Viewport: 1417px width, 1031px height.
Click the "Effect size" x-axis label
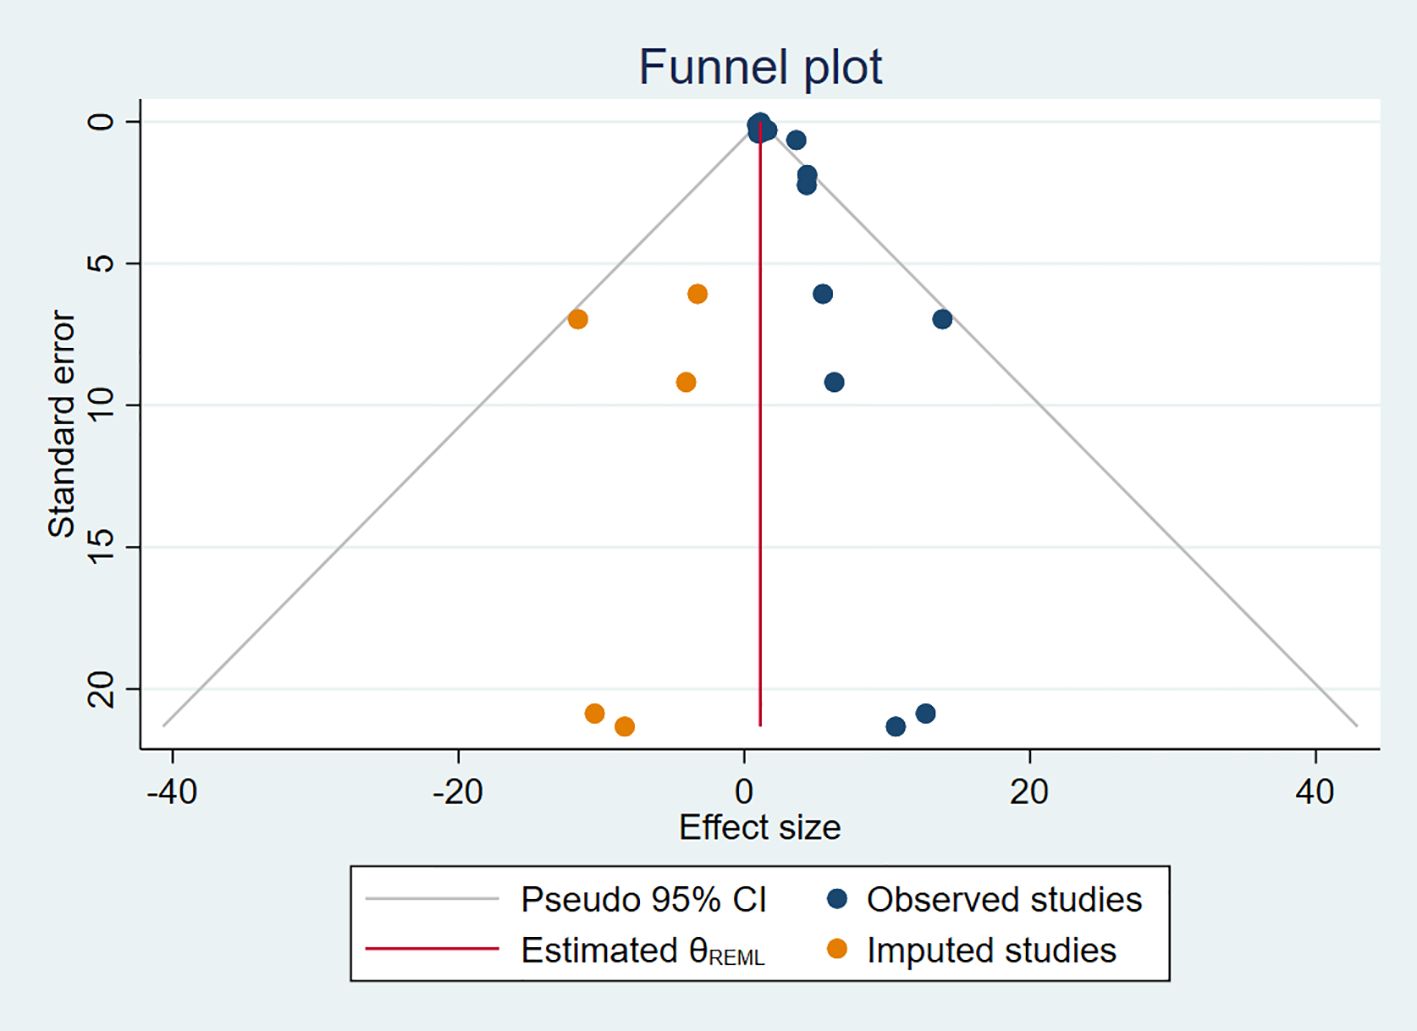(759, 828)
